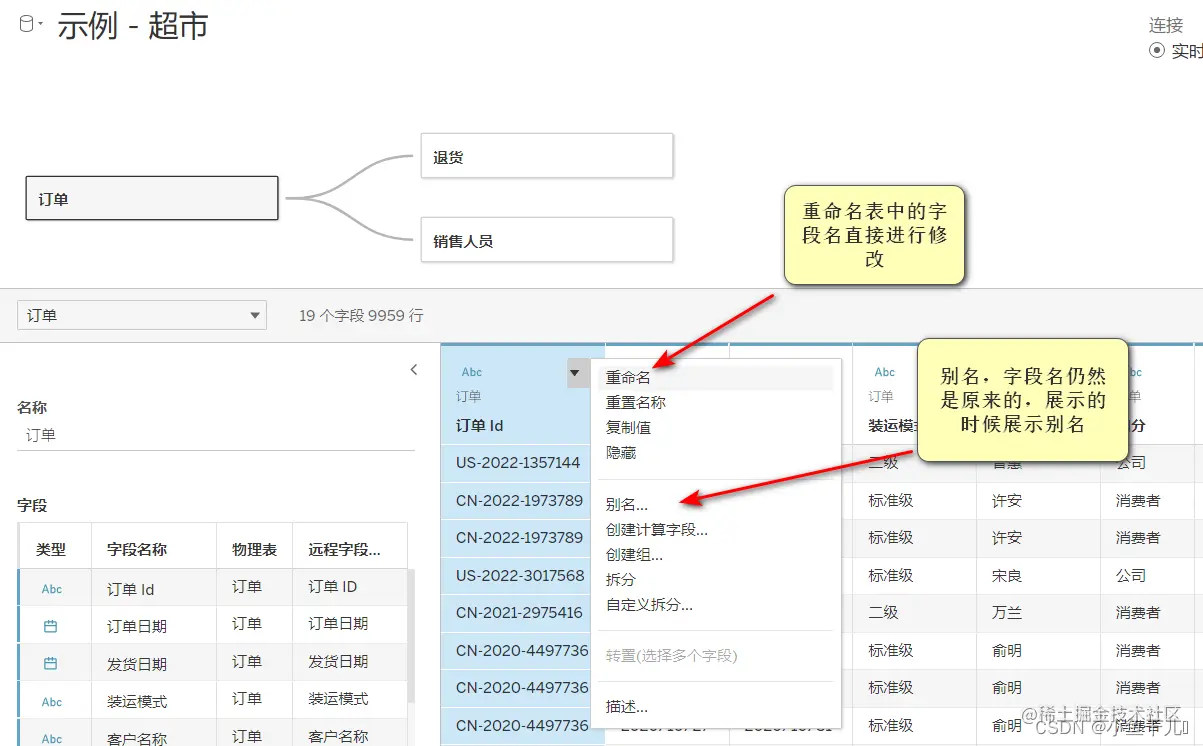Choose 描述... from the context menu
The image size is (1203, 746).
click(715, 706)
